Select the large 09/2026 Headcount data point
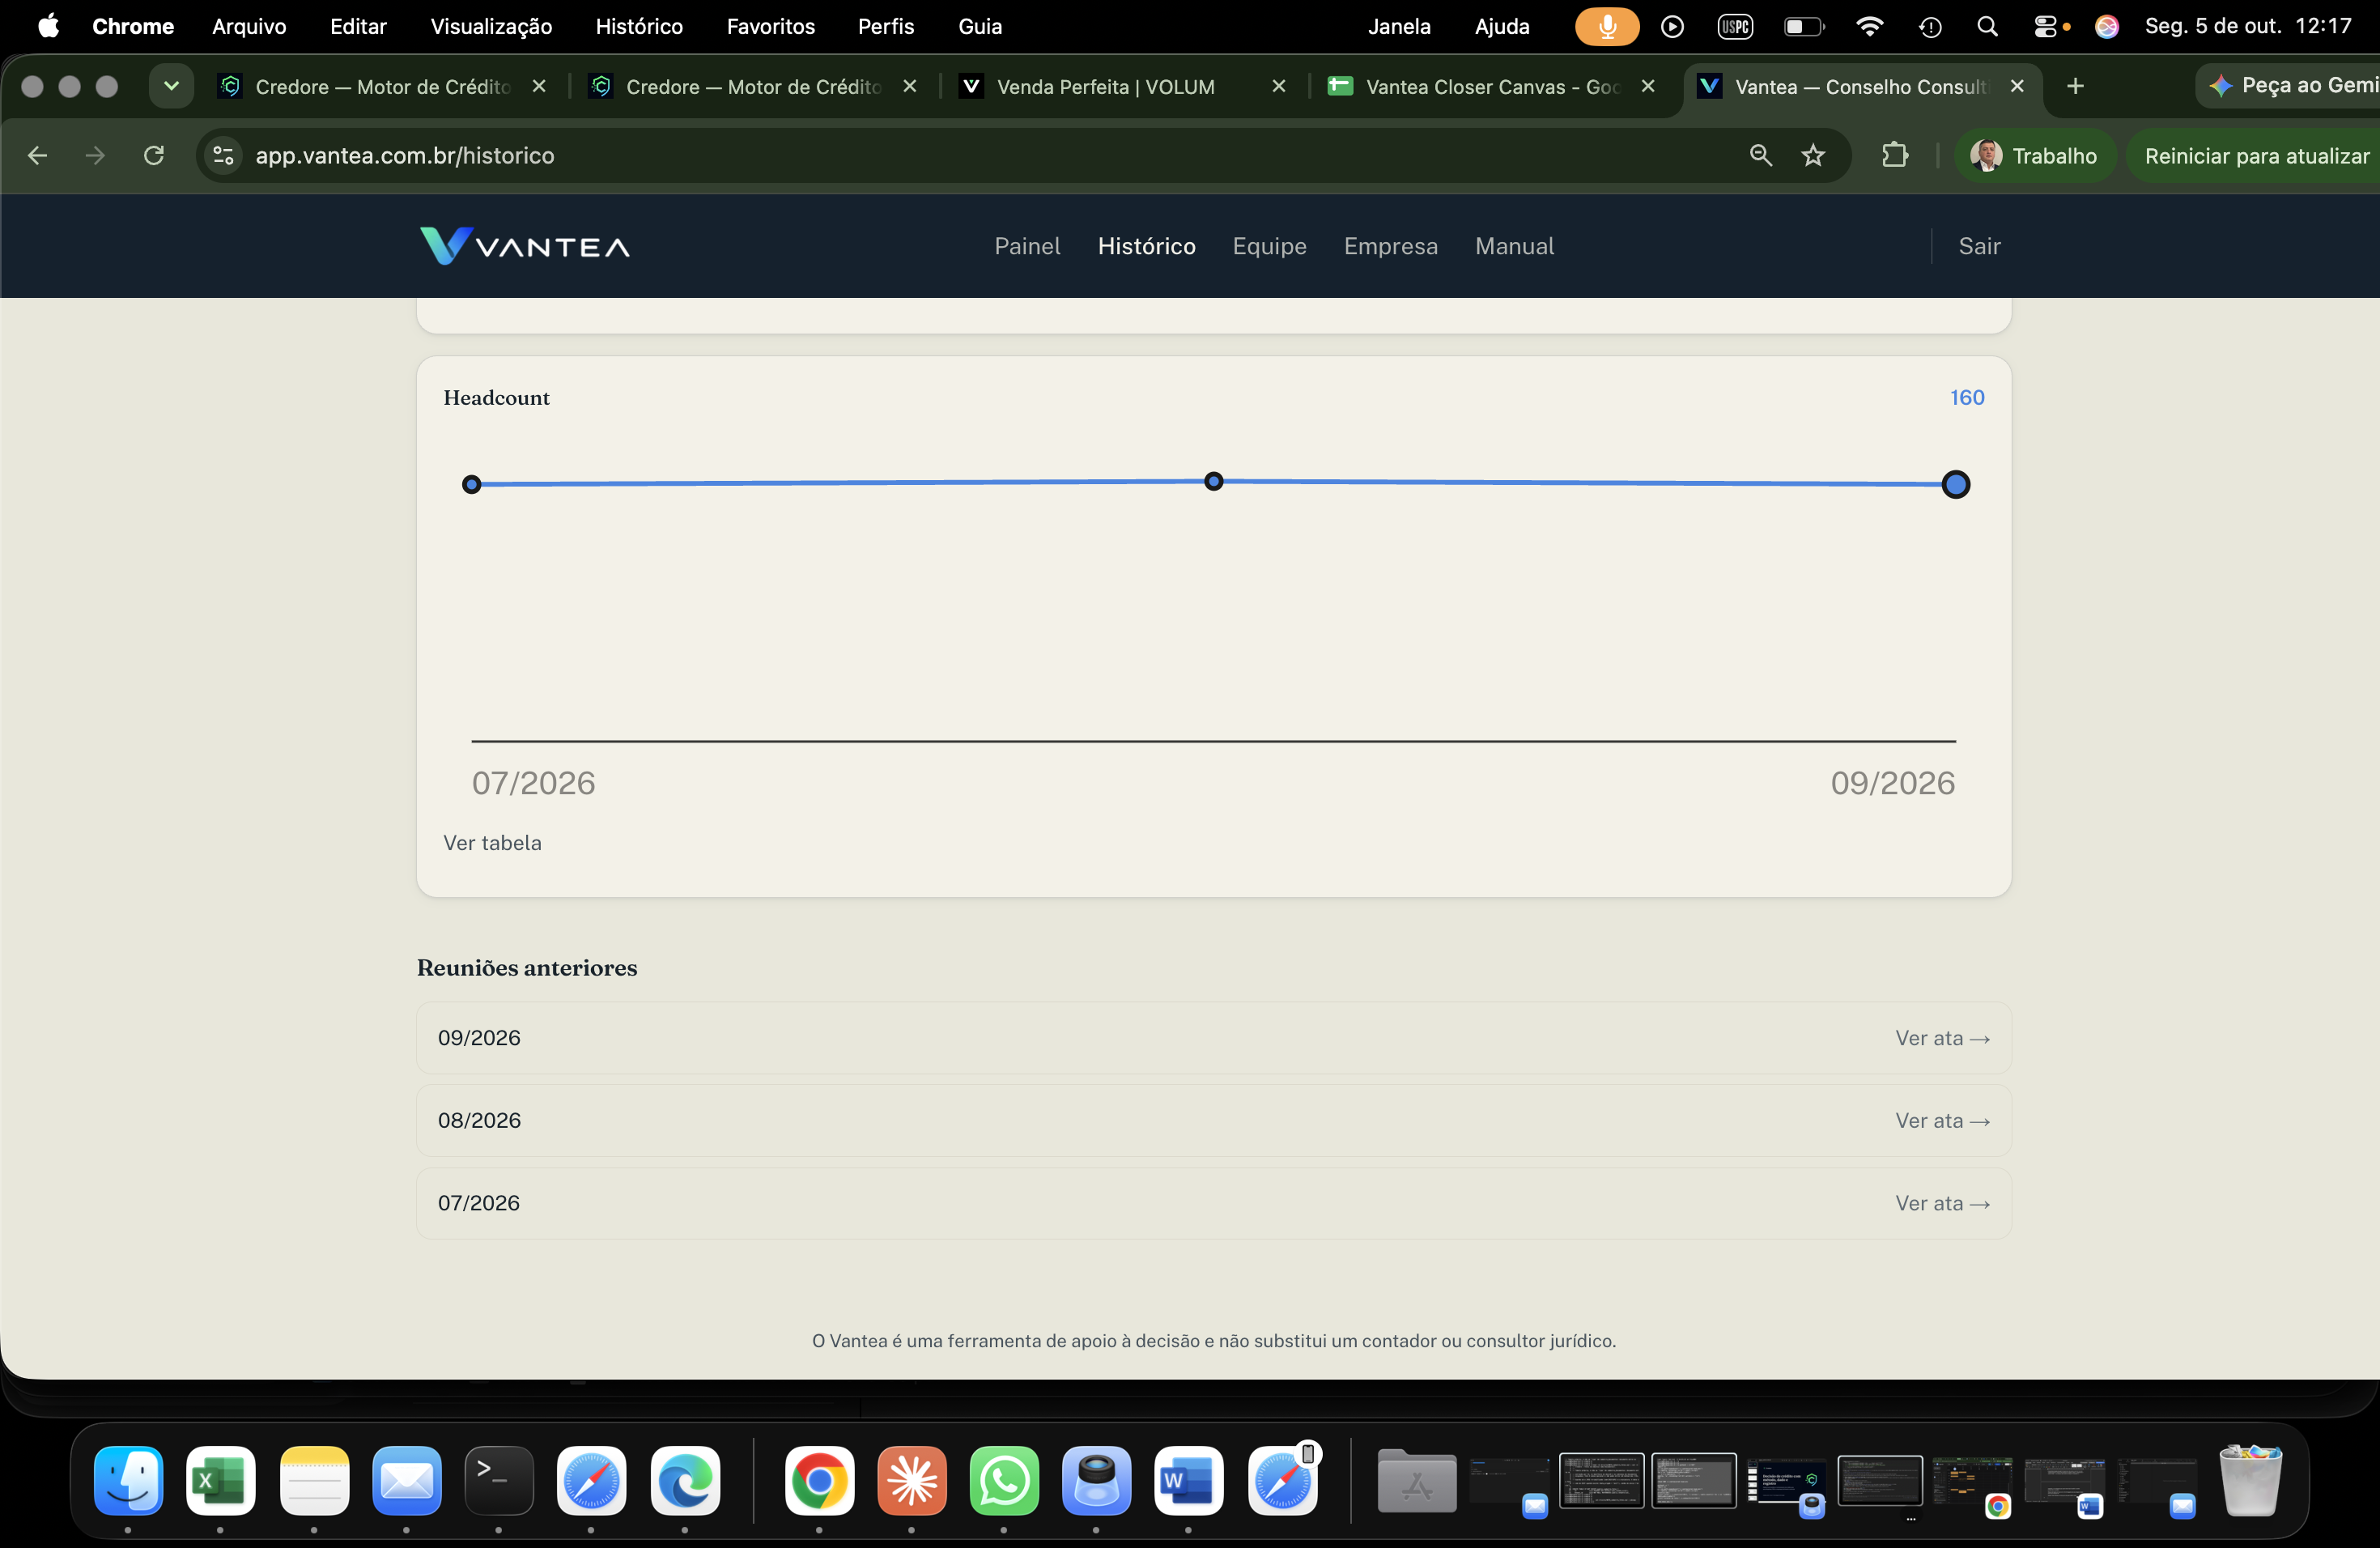The height and width of the screenshot is (1548, 2380). click(1955, 484)
